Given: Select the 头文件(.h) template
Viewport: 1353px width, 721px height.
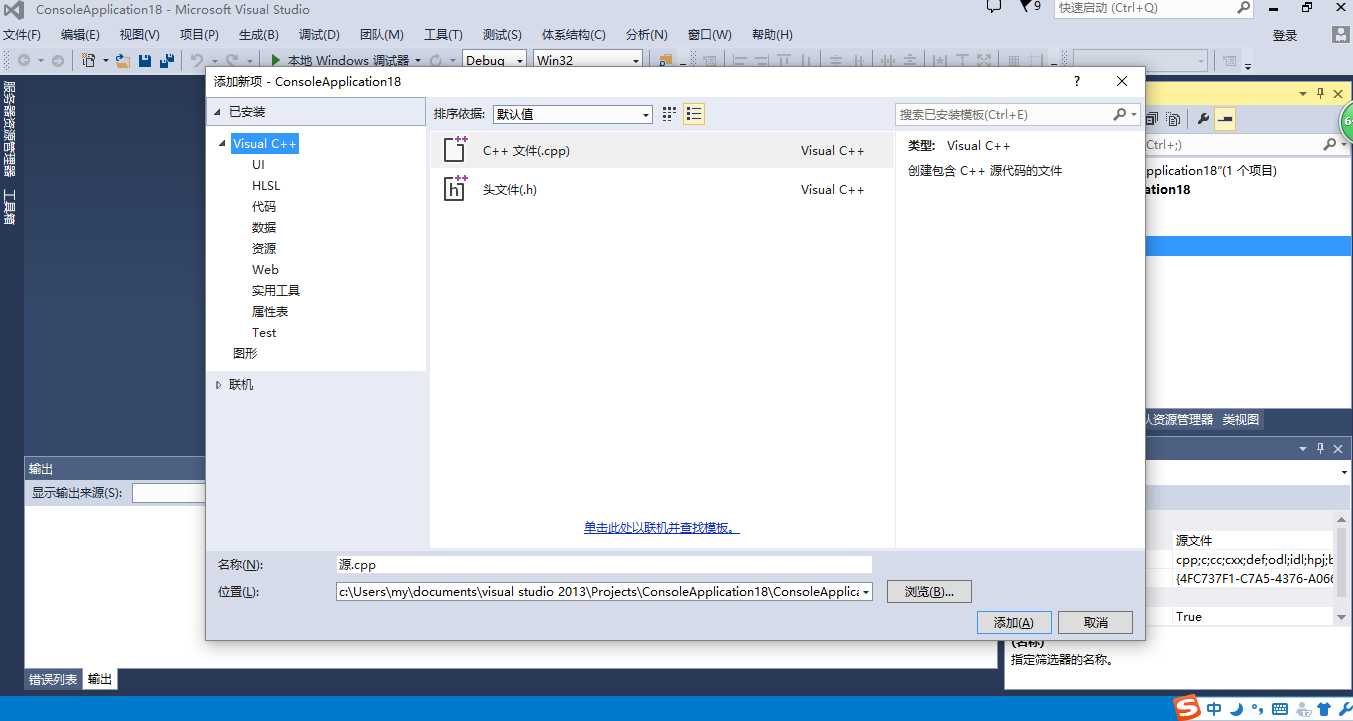Looking at the screenshot, I should pyautogui.click(x=662, y=189).
